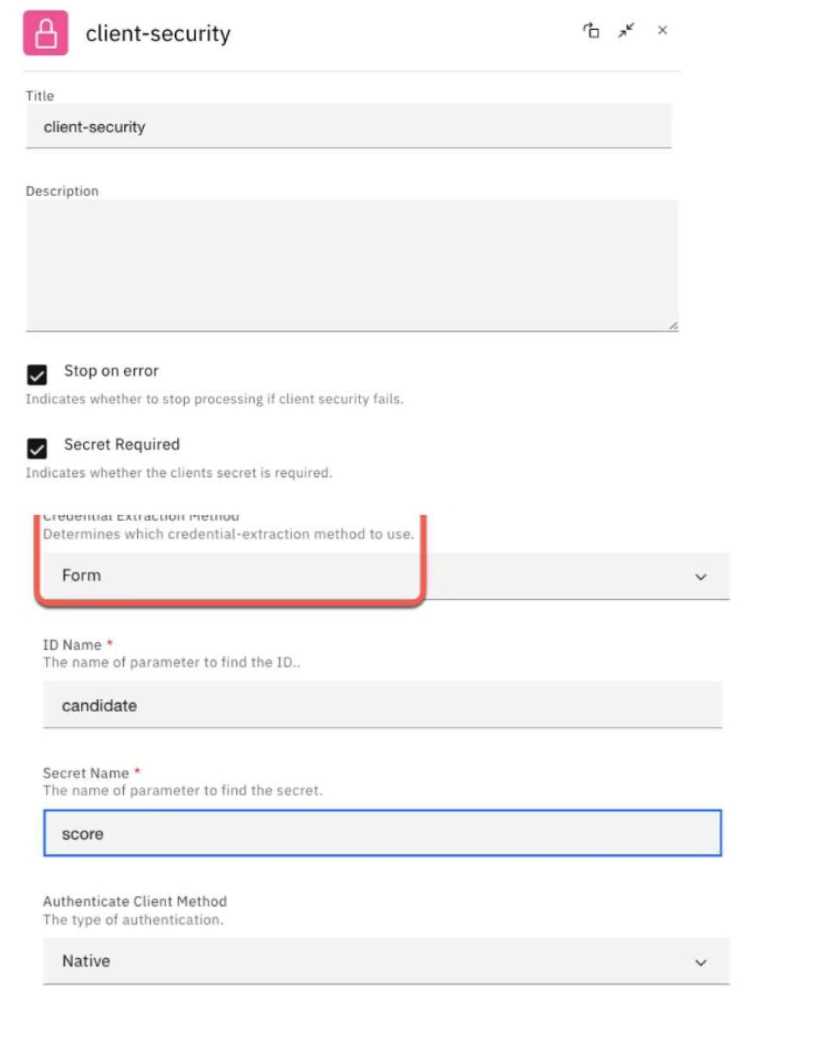Collapse the panel with the inward-arrows icon
836x1037 pixels.
626,31
